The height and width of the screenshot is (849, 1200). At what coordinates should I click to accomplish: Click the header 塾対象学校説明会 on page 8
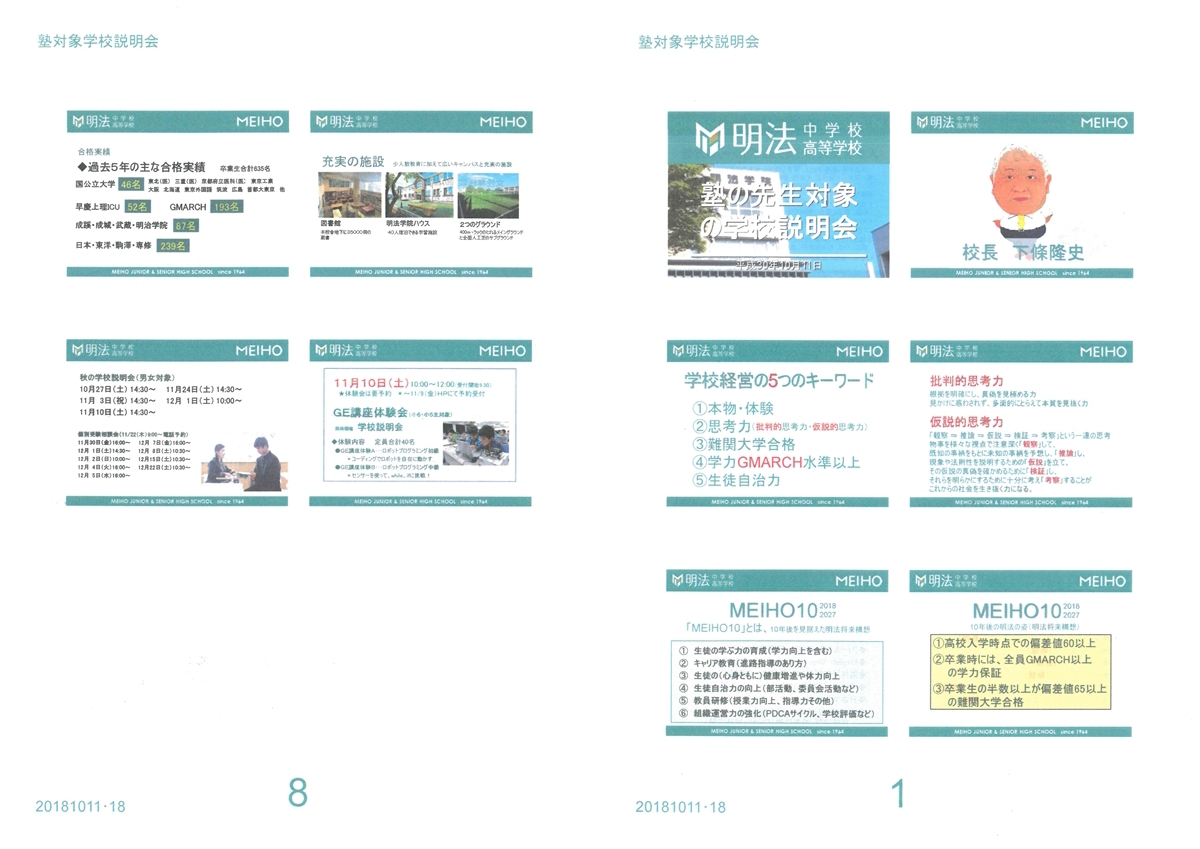[98, 42]
